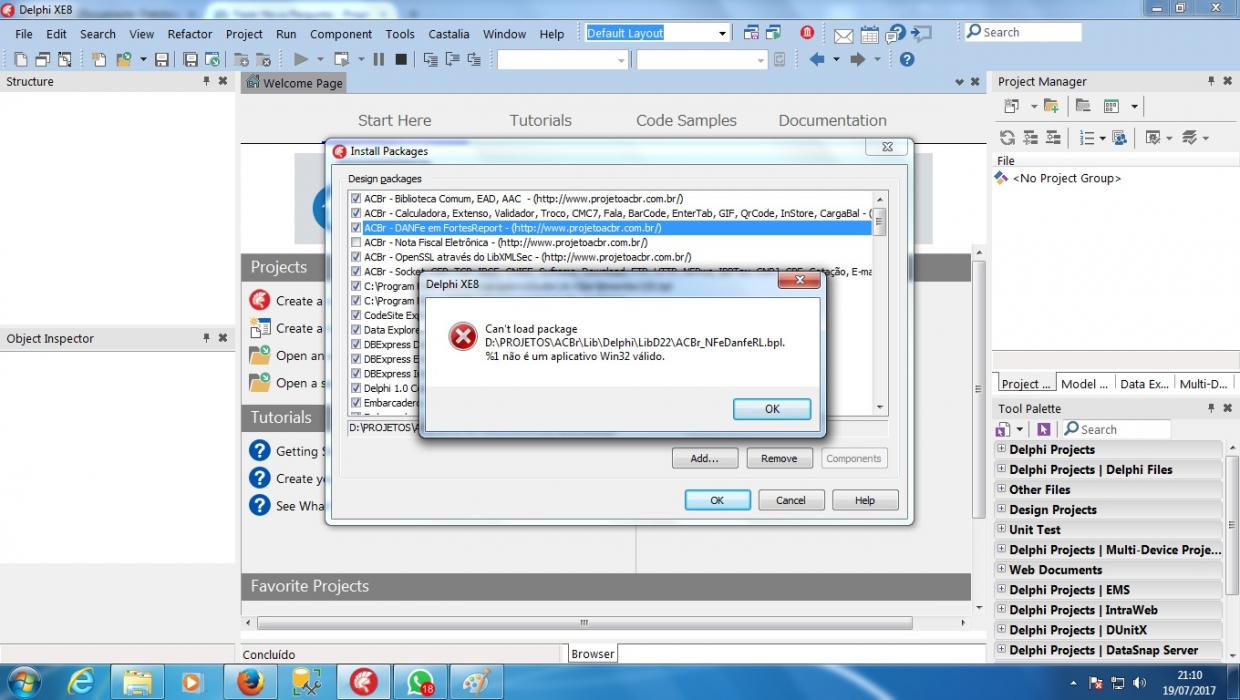Click the calendar toolbar icon
This screenshot has width=1240, height=700.
click(869, 35)
